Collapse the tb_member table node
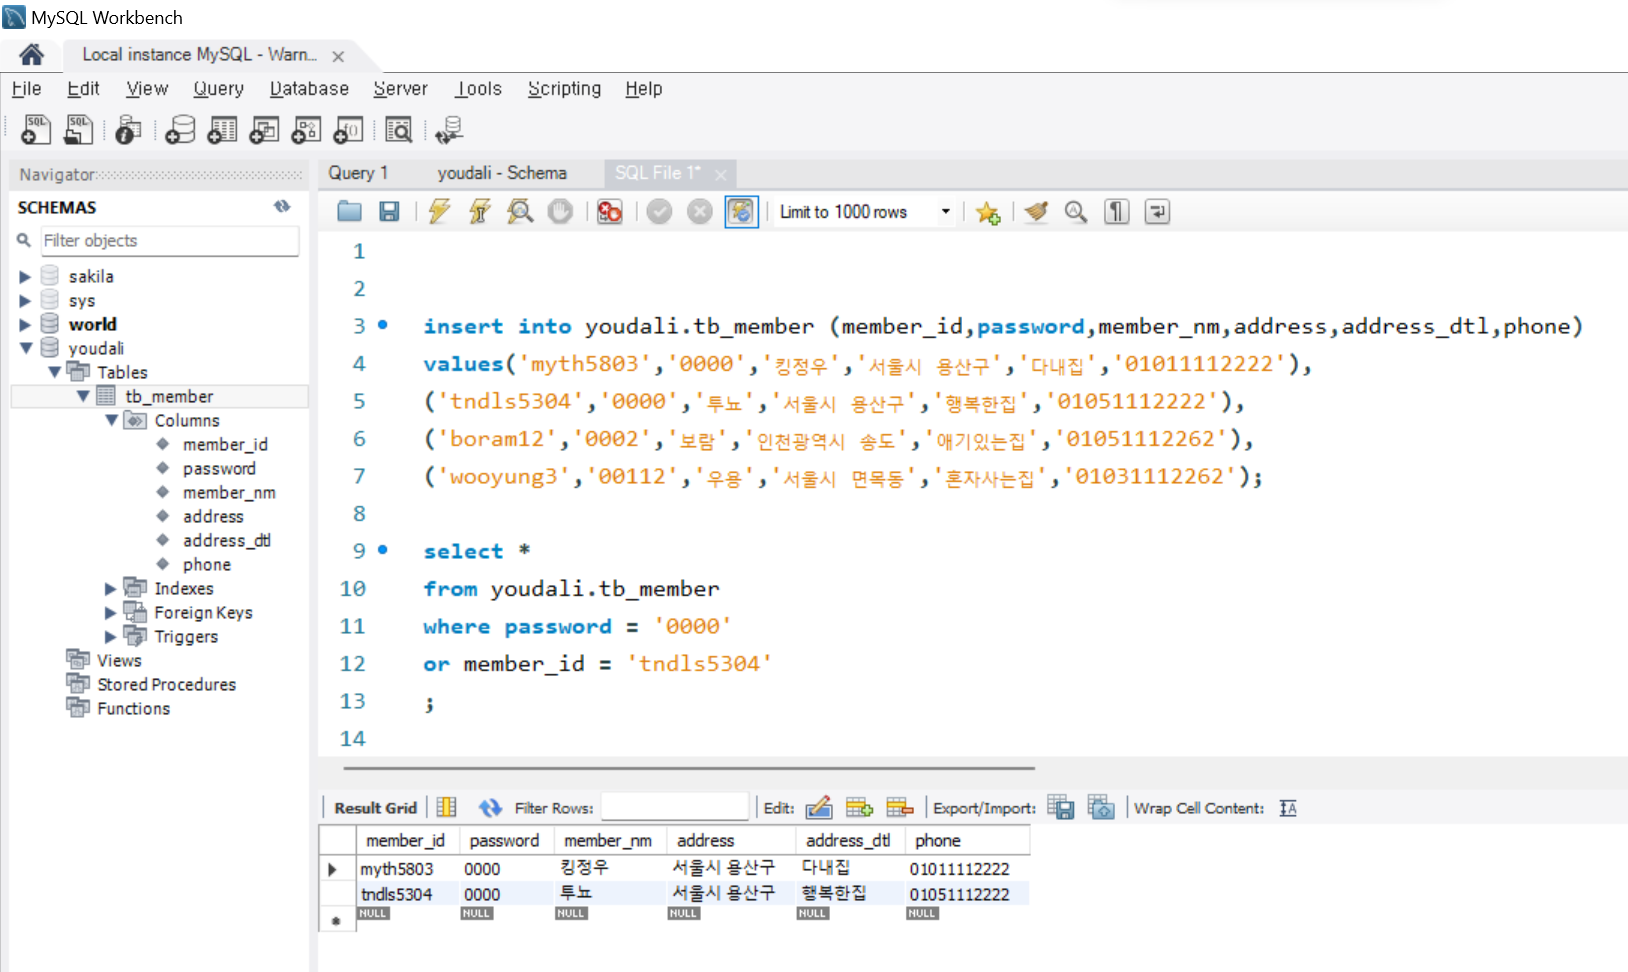The height and width of the screenshot is (972, 1628). [x=83, y=396]
